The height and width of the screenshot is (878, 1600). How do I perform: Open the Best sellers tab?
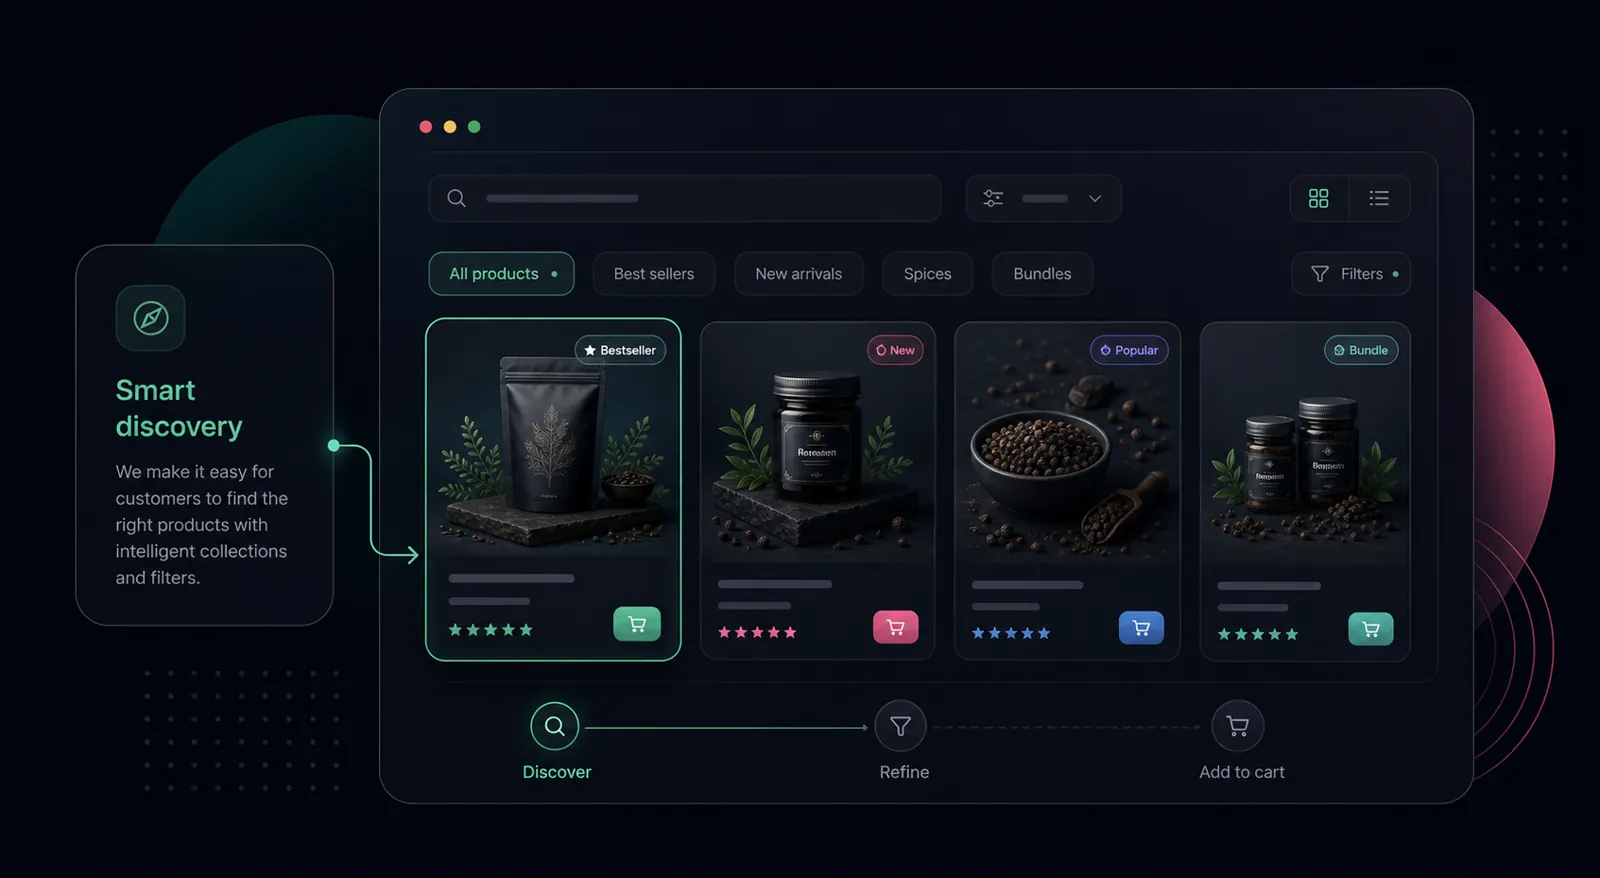click(x=654, y=274)
